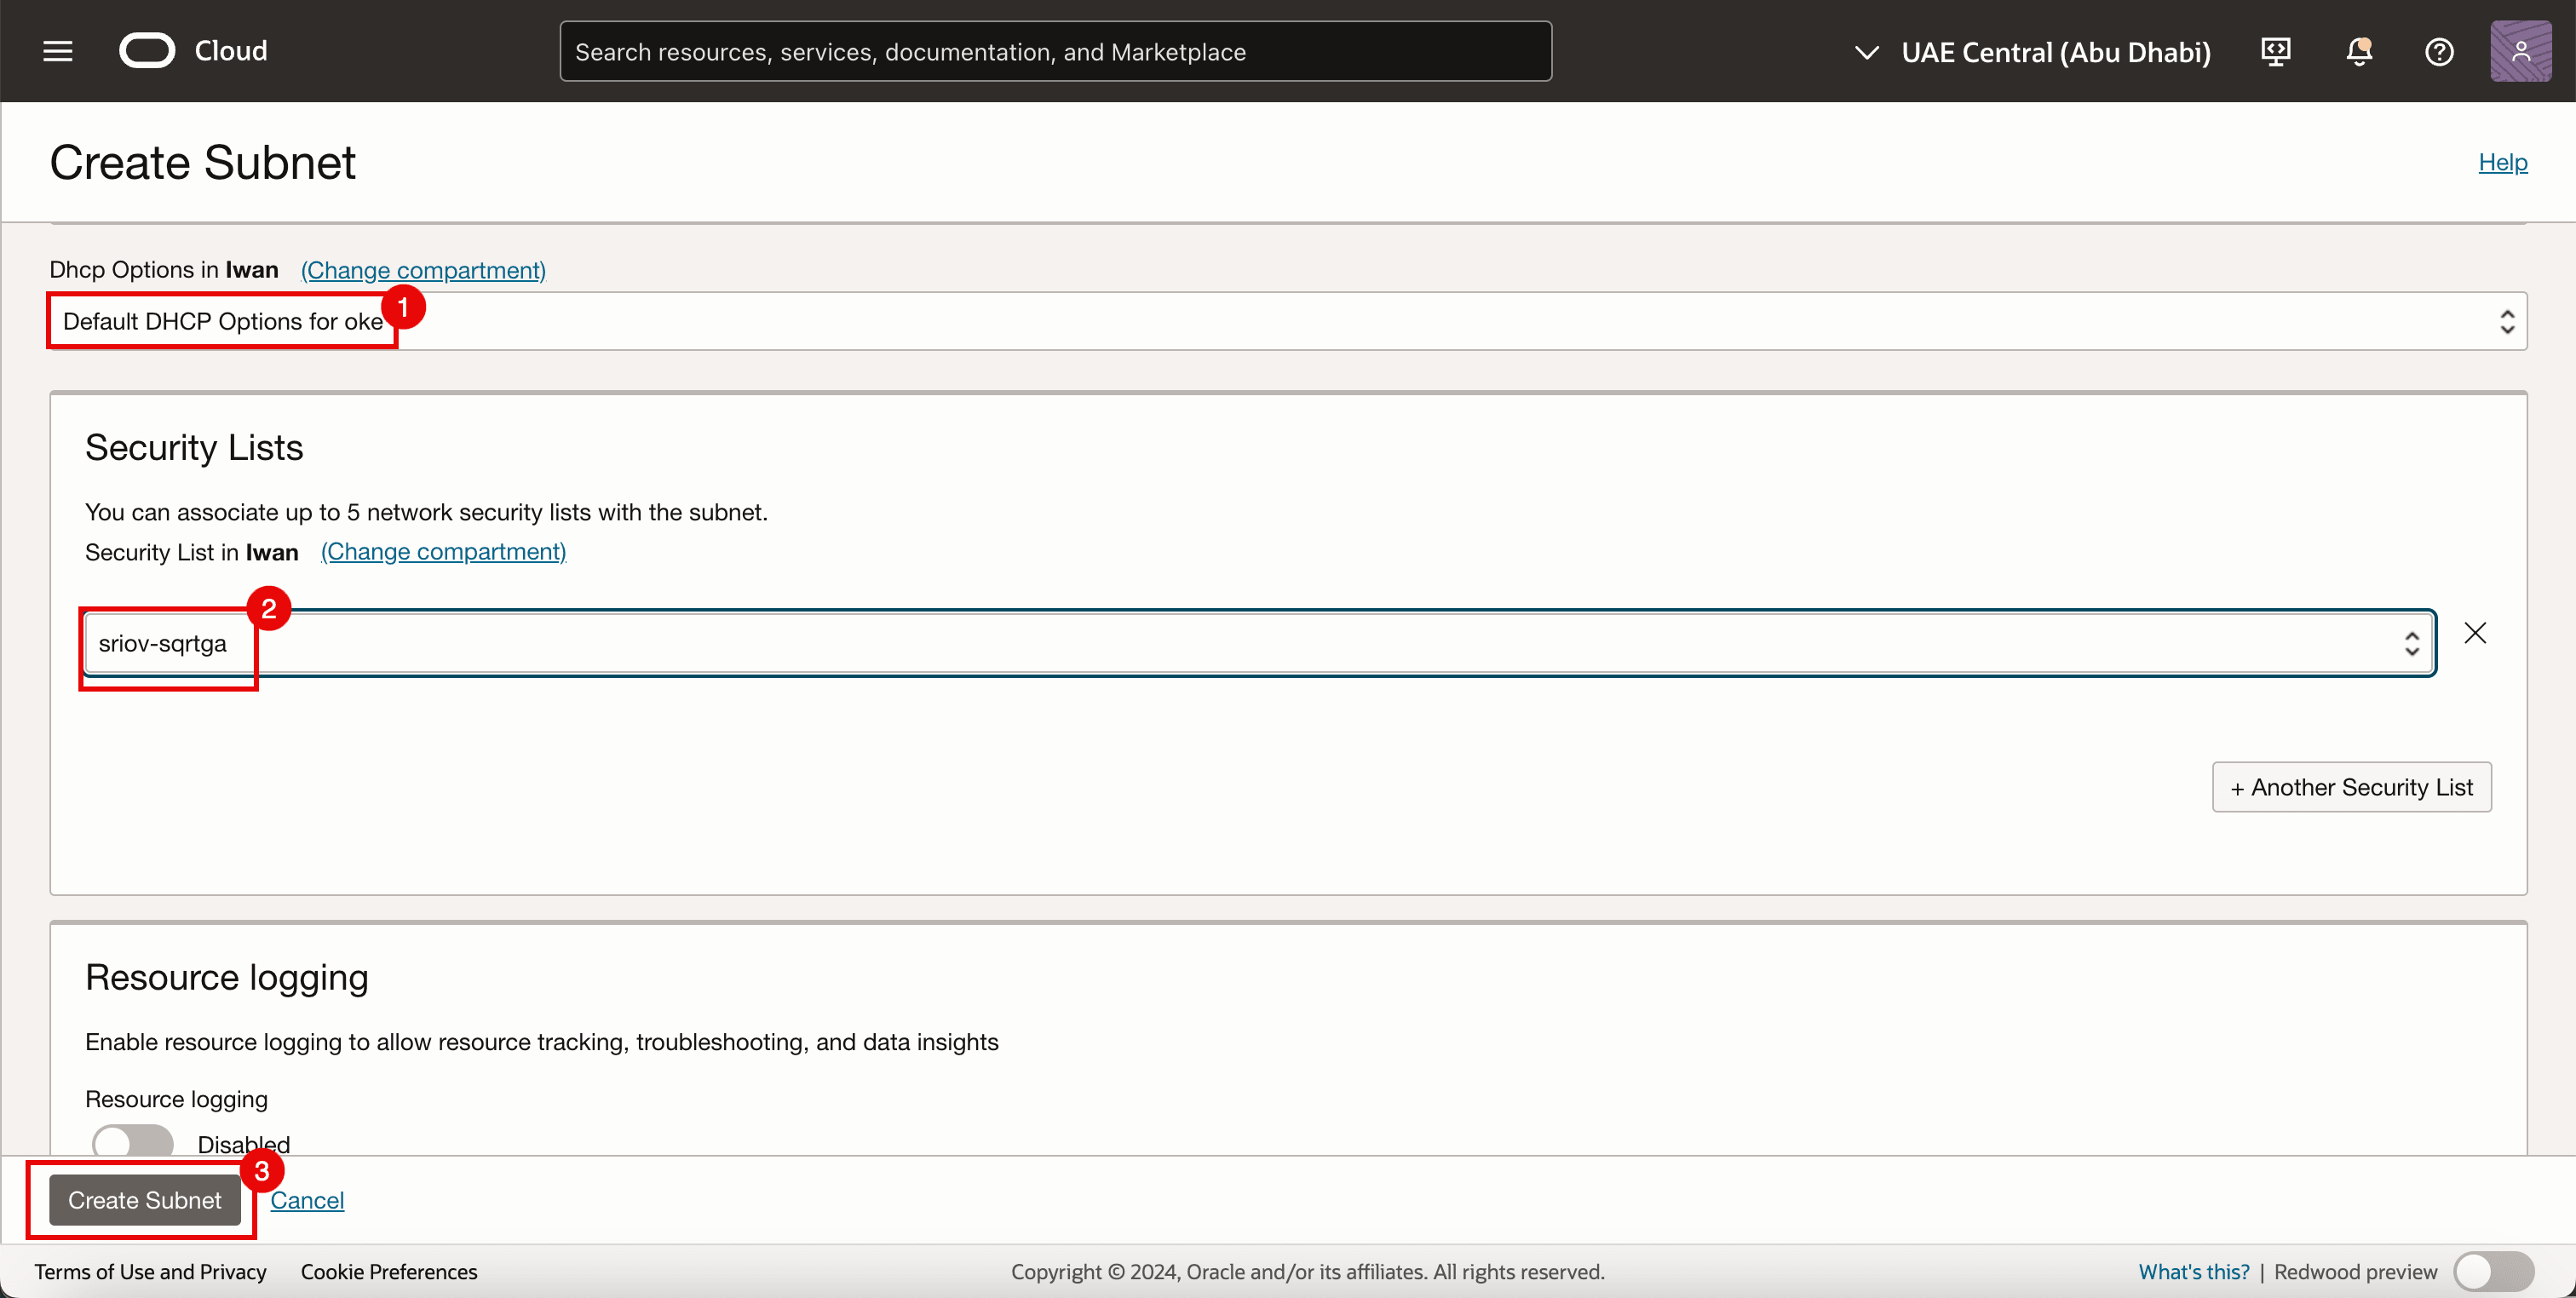Toggle the Redwood preview switch
This screenshot has width=2576, height=1298.
tap(2493, 1271)
